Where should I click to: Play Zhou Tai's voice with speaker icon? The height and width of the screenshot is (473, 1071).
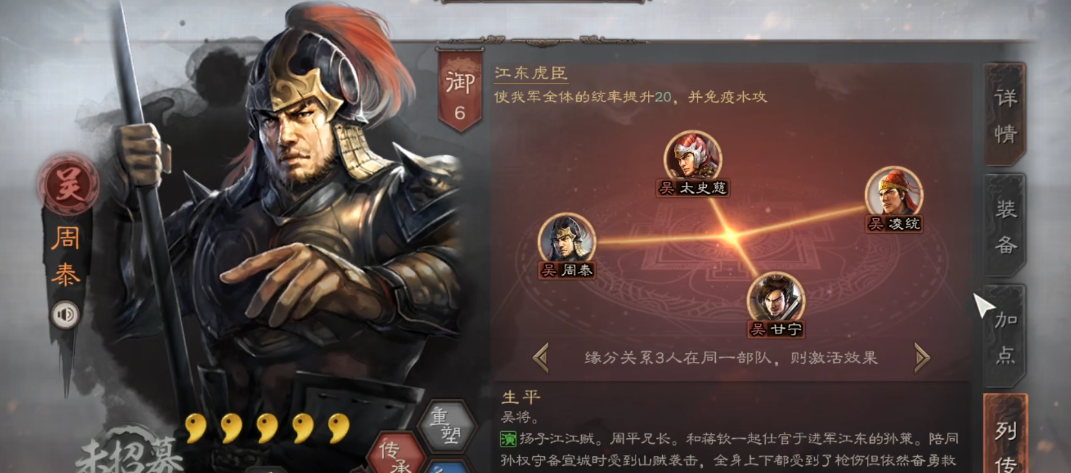pos(66,314)
